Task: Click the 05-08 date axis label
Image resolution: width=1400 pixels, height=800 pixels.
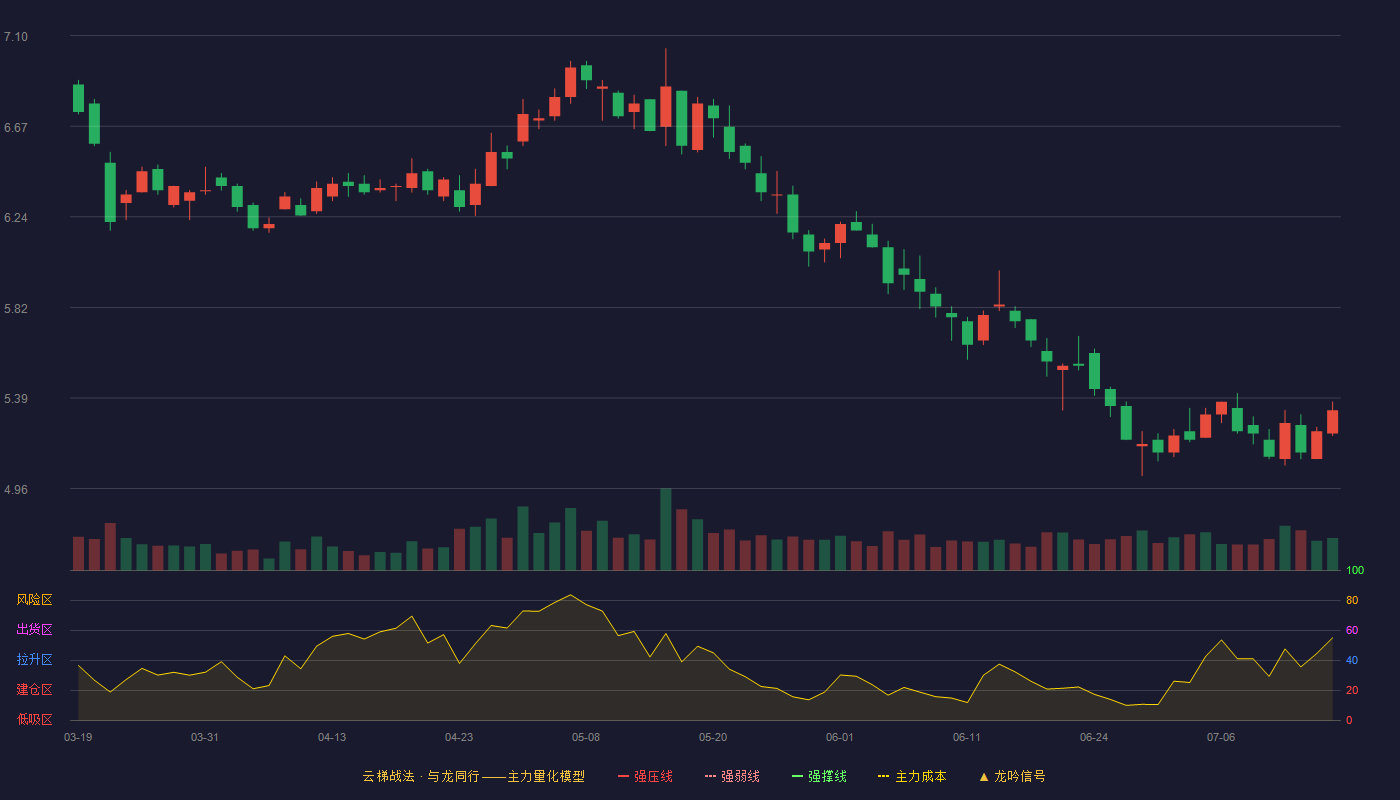Action: pos(586,737)
